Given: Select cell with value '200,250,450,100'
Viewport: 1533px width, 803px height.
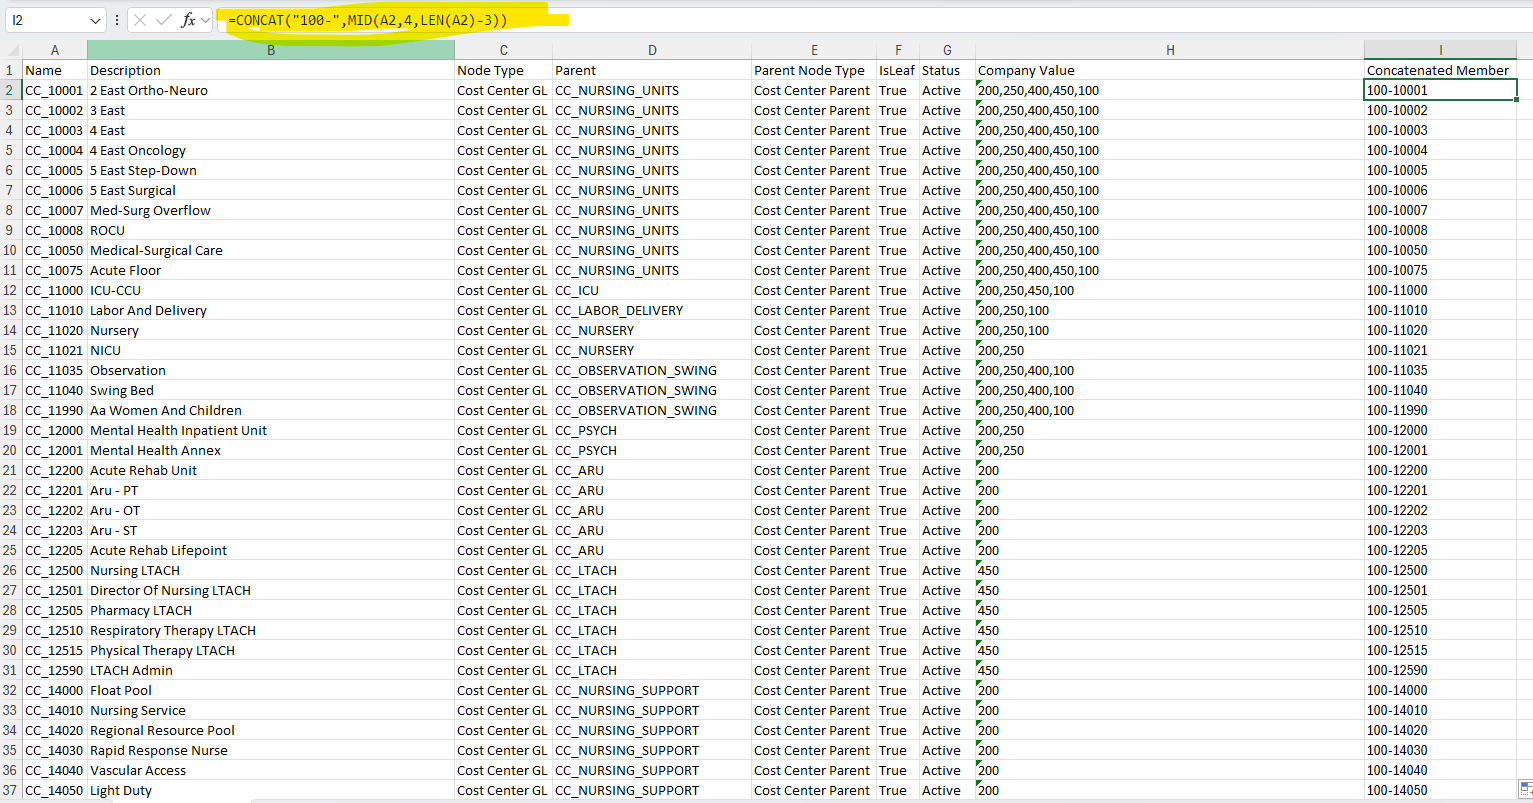Looking at the screenshot, I should pyautogui.click(x=1170, y=290).
